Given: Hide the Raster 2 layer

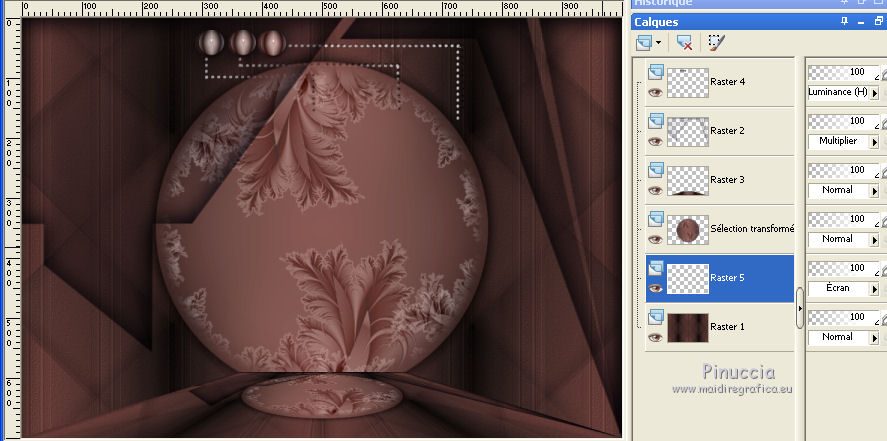Looking at the screenshot, I should (x=656, y=141).
